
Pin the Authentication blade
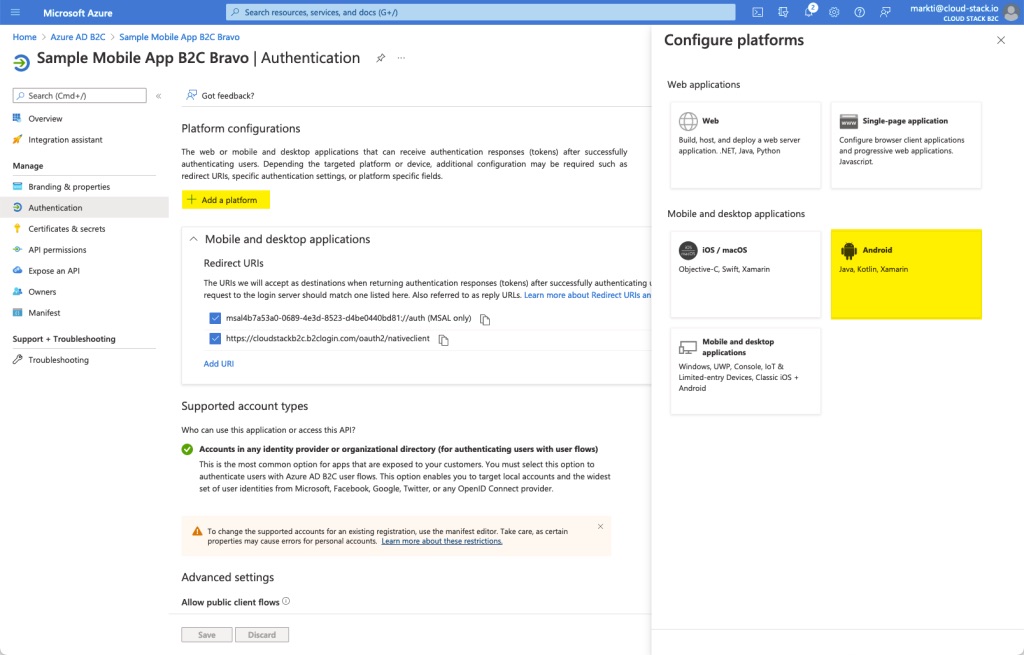coord(381,58)
